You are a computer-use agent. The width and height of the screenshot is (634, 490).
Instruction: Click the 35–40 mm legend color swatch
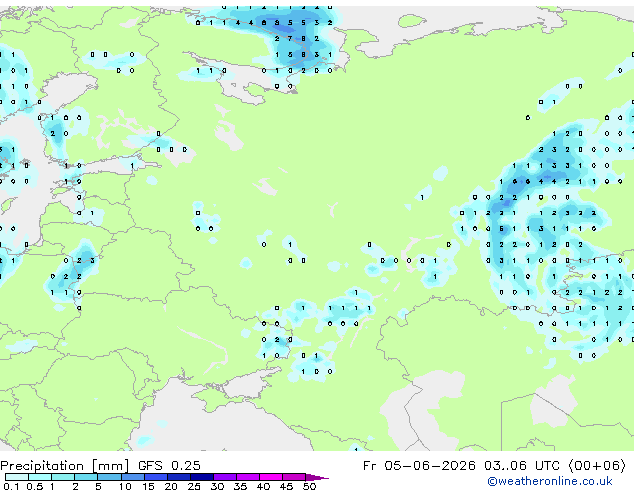(x=248, y=477)
